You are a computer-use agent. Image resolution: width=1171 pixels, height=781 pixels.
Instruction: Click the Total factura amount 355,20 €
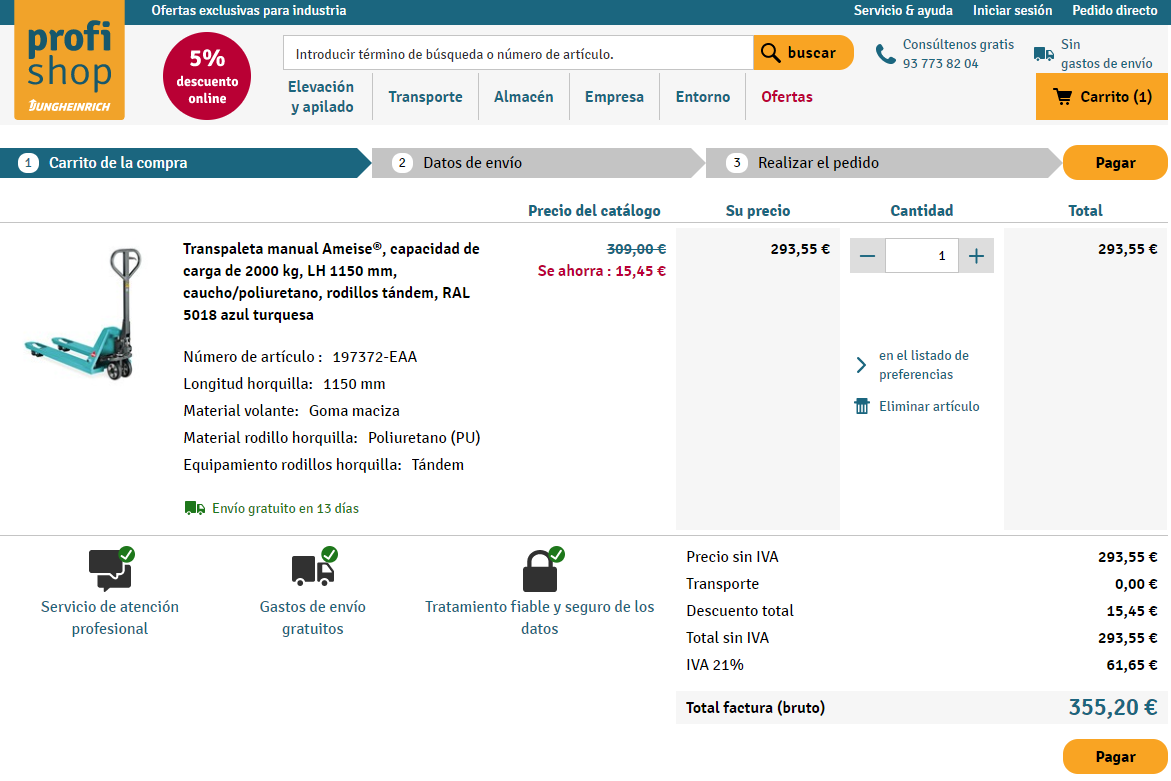tap(1113, 707)
